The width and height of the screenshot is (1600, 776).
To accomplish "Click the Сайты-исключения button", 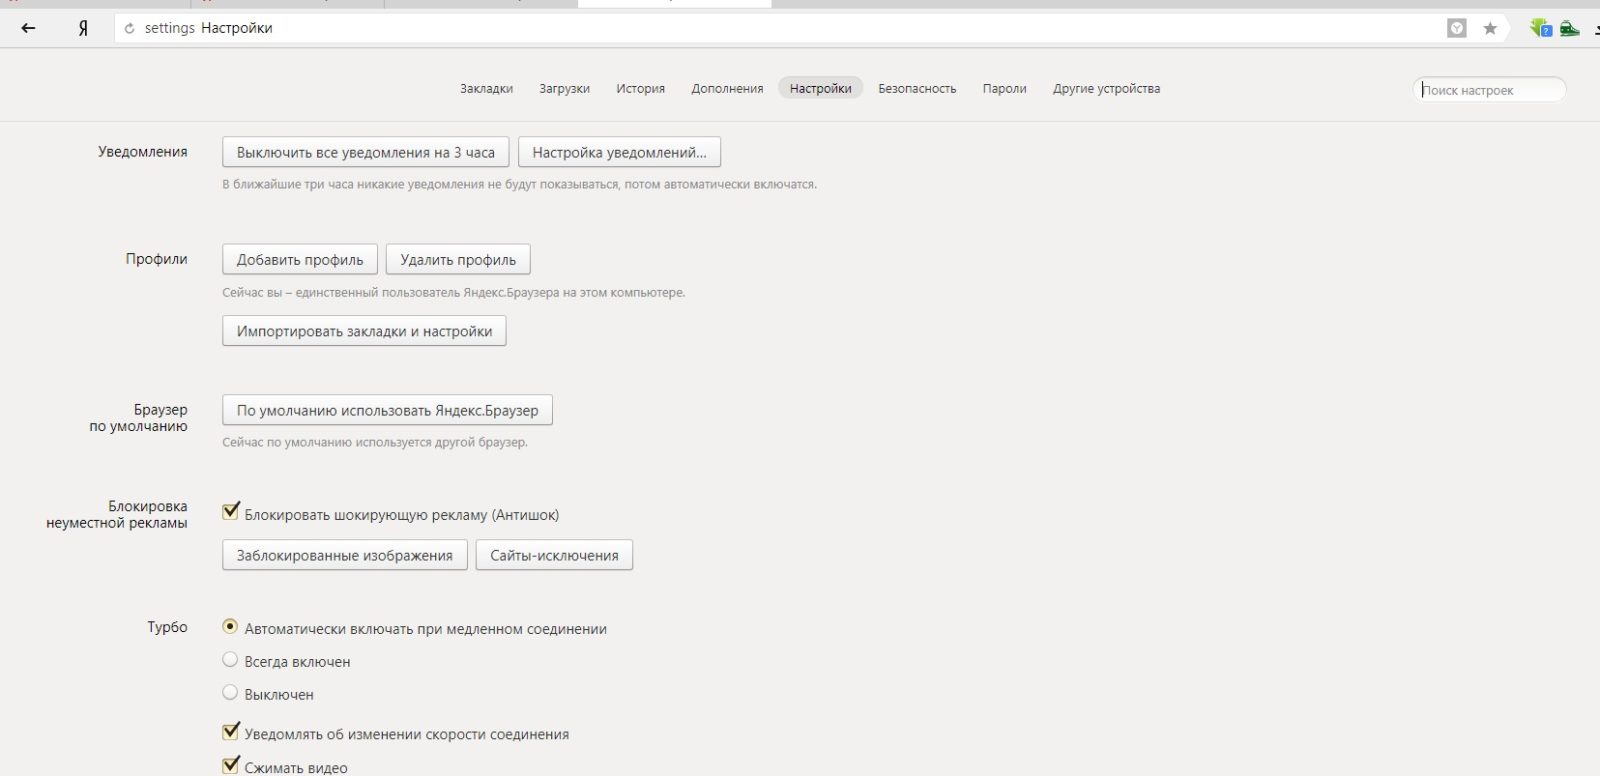I will (x=554, y=556).
